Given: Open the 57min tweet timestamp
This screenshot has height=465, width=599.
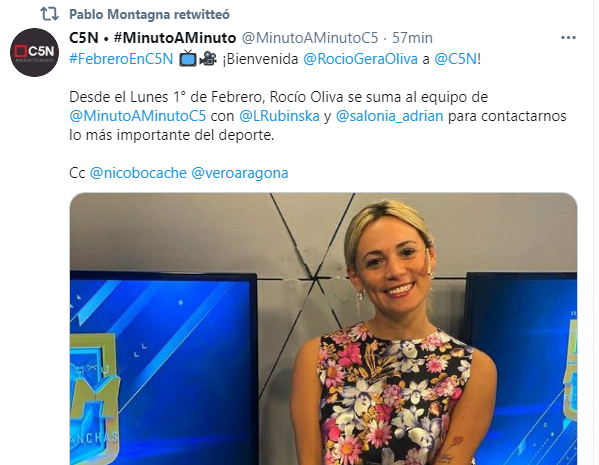Looking at the screenshot, I should (x=412, y=38).
